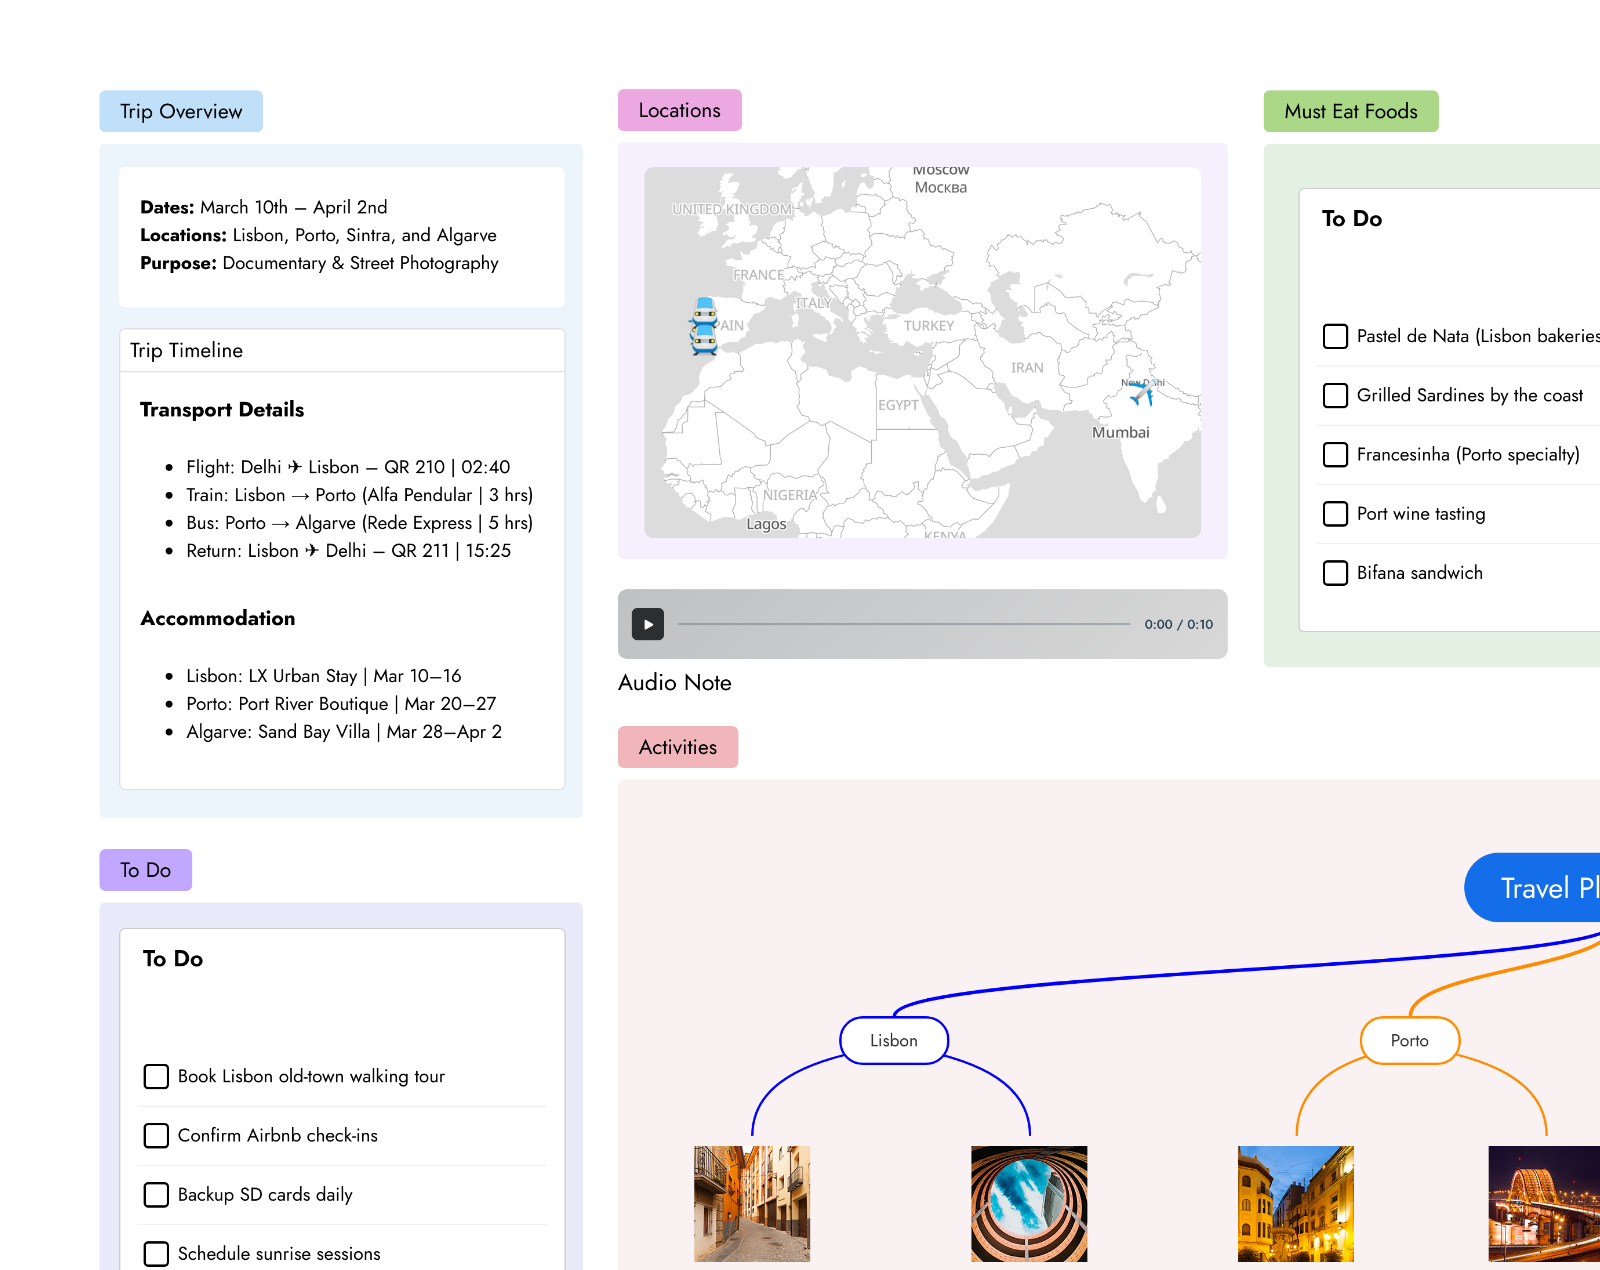Mark Backup SD cards daily as done

tap(156, 1194)
